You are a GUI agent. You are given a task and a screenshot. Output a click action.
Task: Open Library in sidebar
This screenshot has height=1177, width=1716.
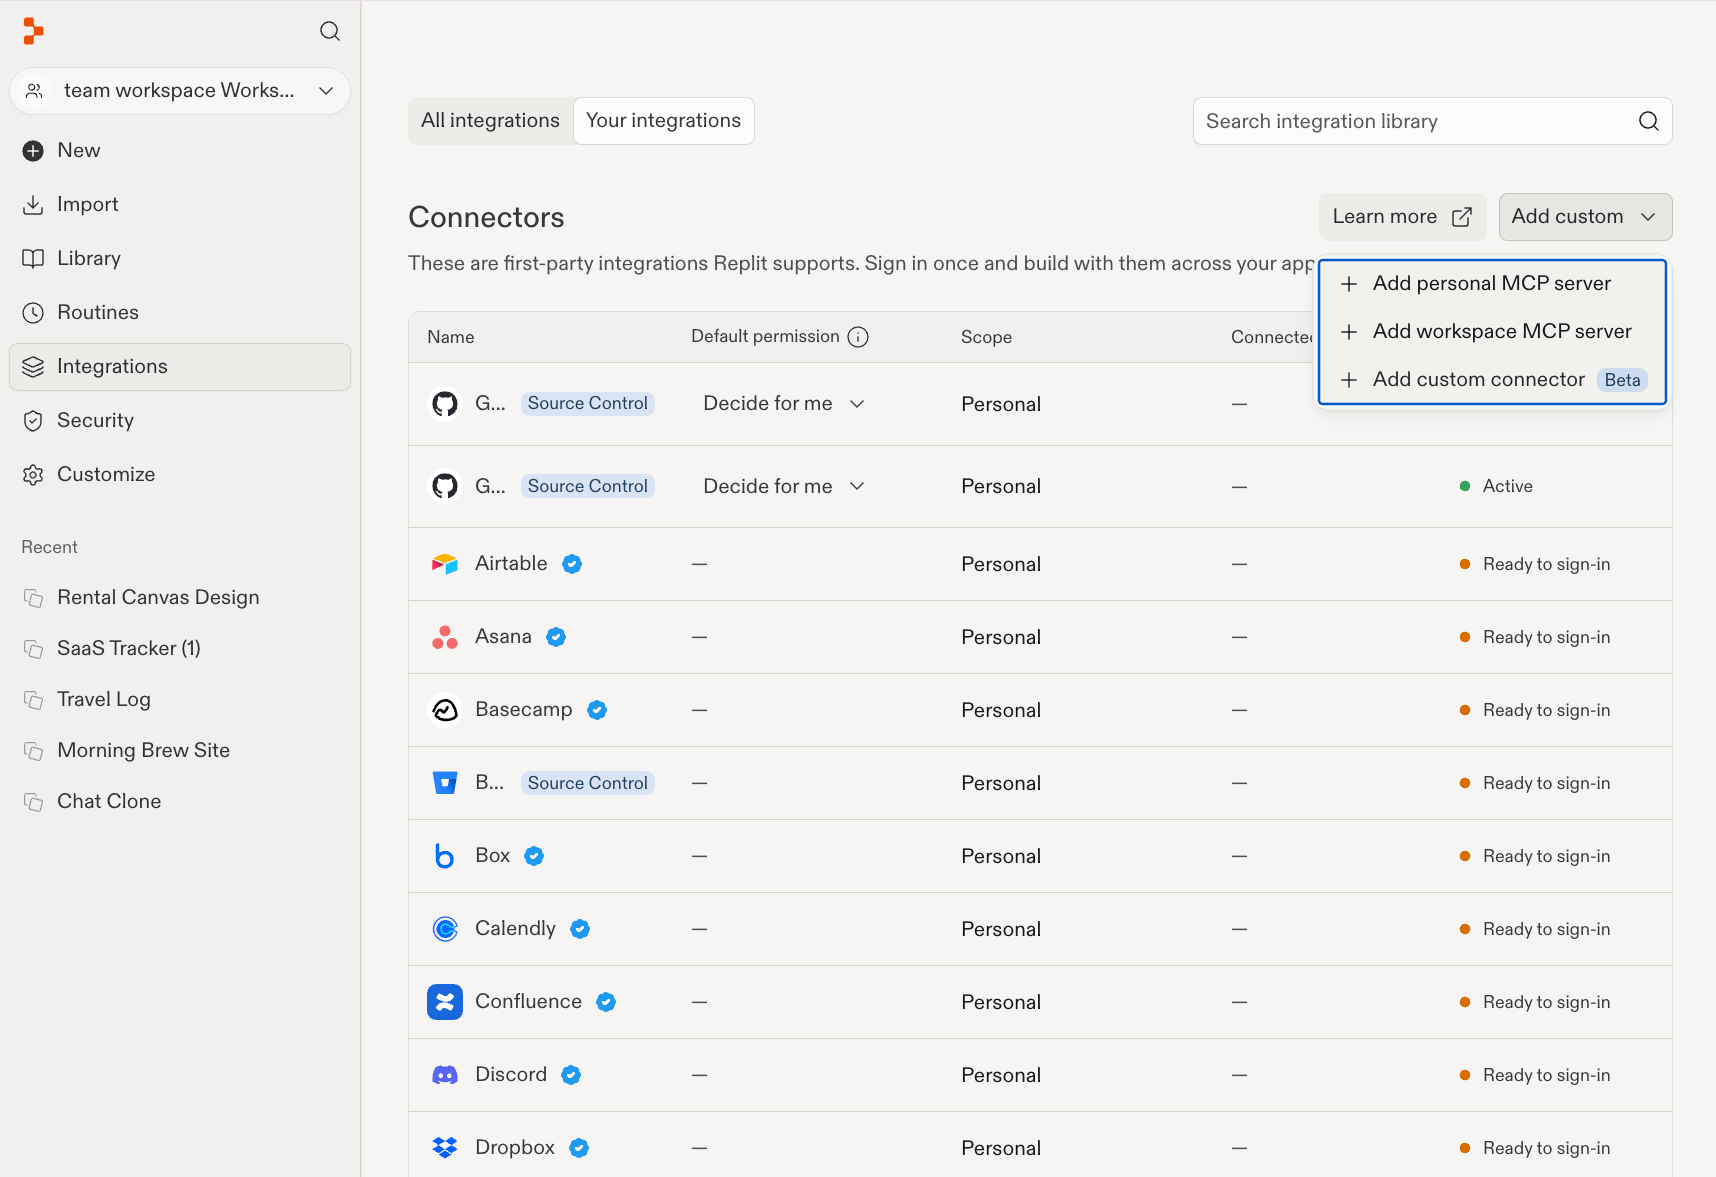[180, 259]
